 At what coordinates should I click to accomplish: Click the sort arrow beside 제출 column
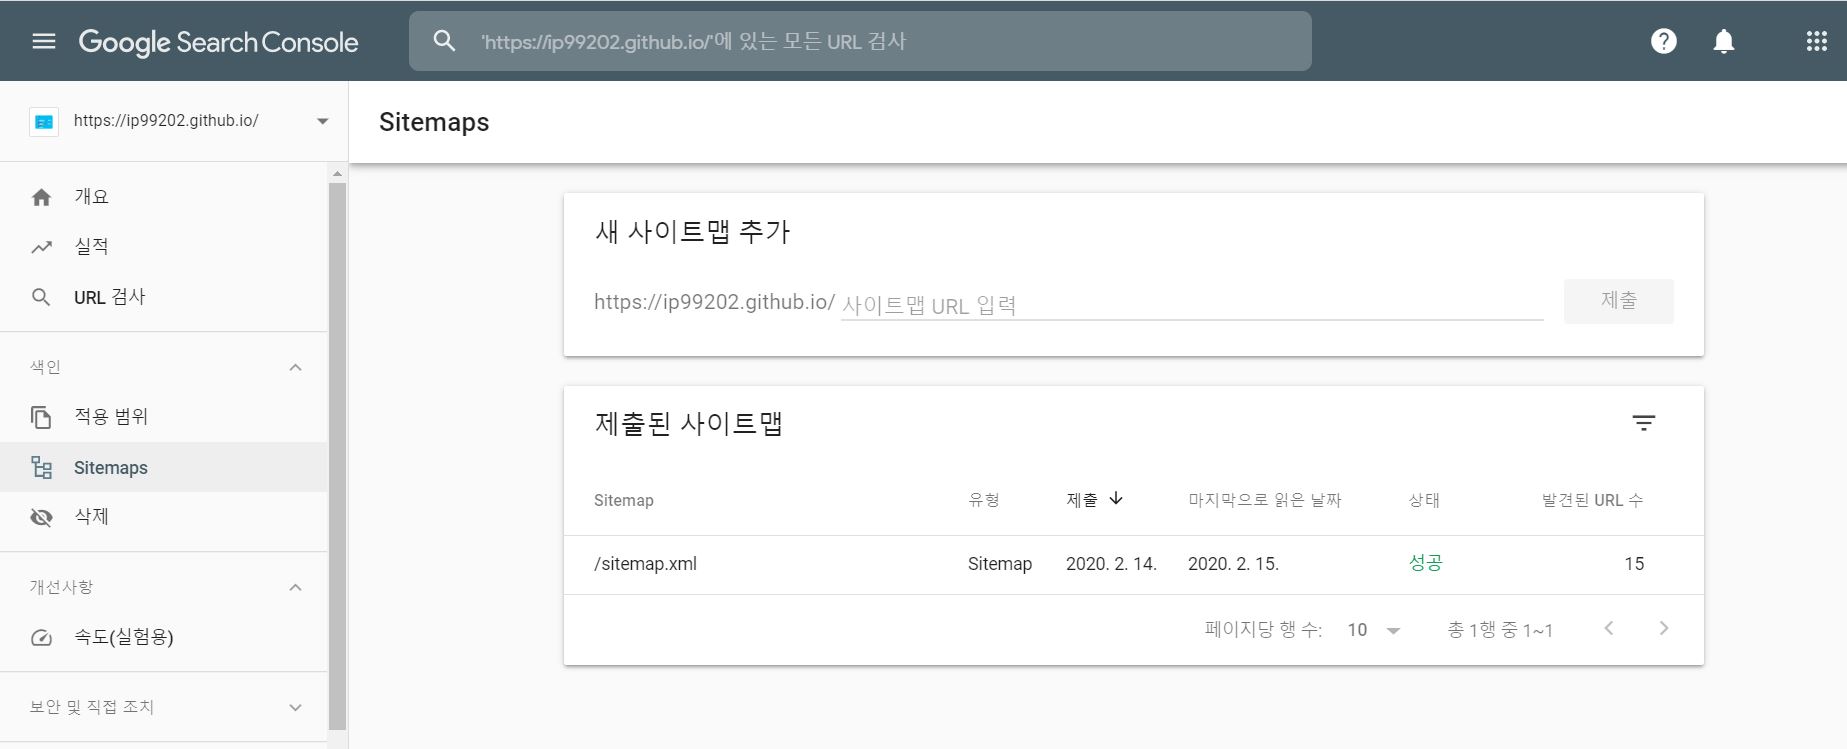pos(1116,498)
